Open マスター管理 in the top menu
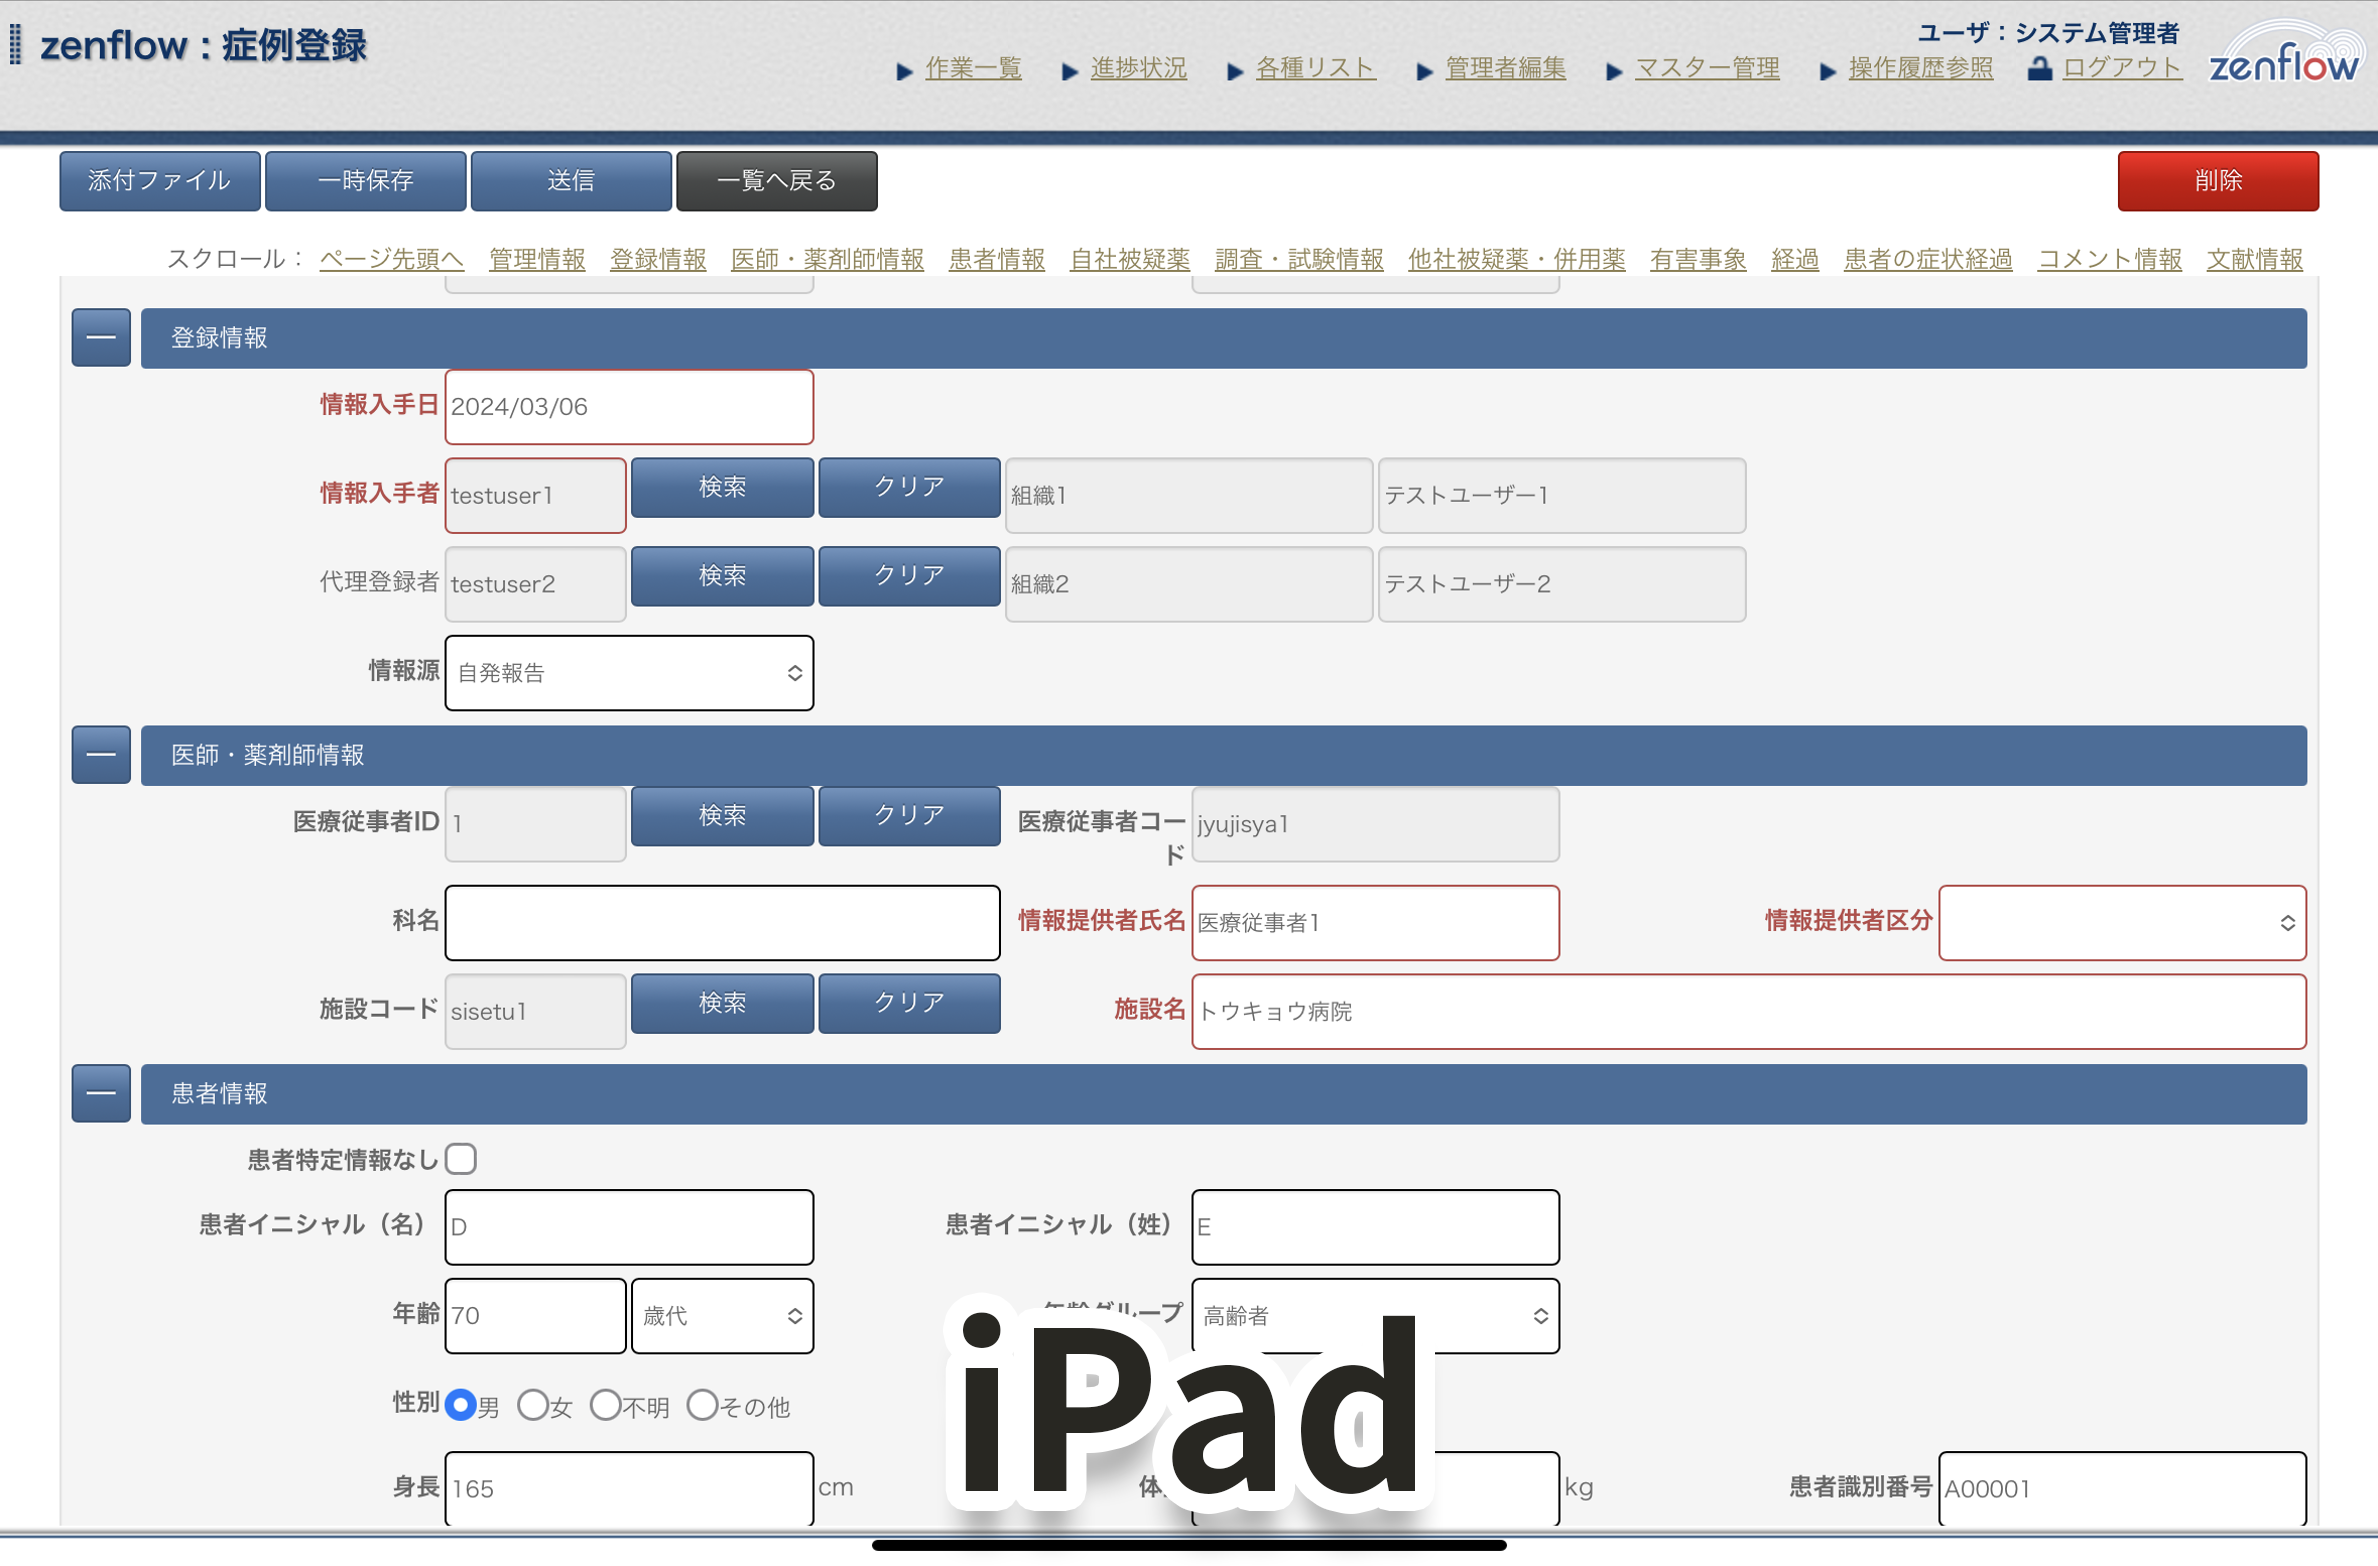This screenshot has width=2378, height=1566. (1707, 68)
